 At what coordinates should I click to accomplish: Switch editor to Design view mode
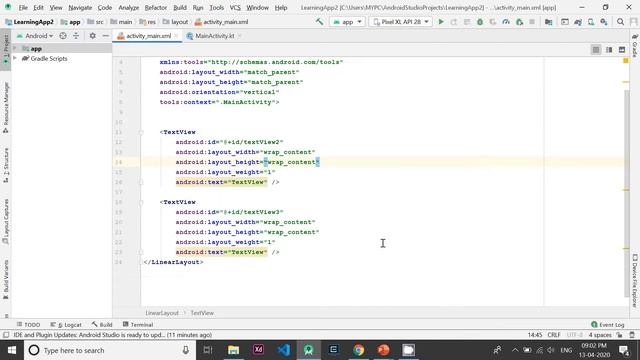pyautogui.click(x=622, y=50)
